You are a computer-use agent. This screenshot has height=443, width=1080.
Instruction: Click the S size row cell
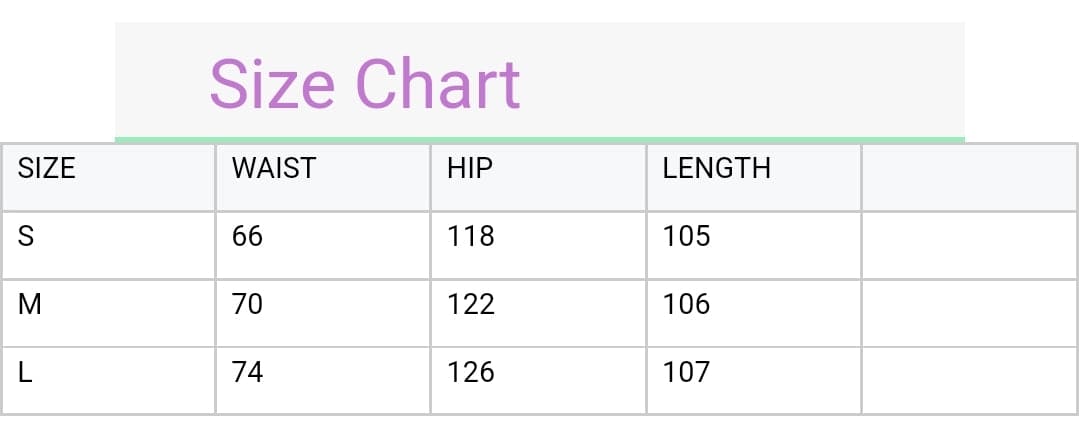[x=108, y=245]
